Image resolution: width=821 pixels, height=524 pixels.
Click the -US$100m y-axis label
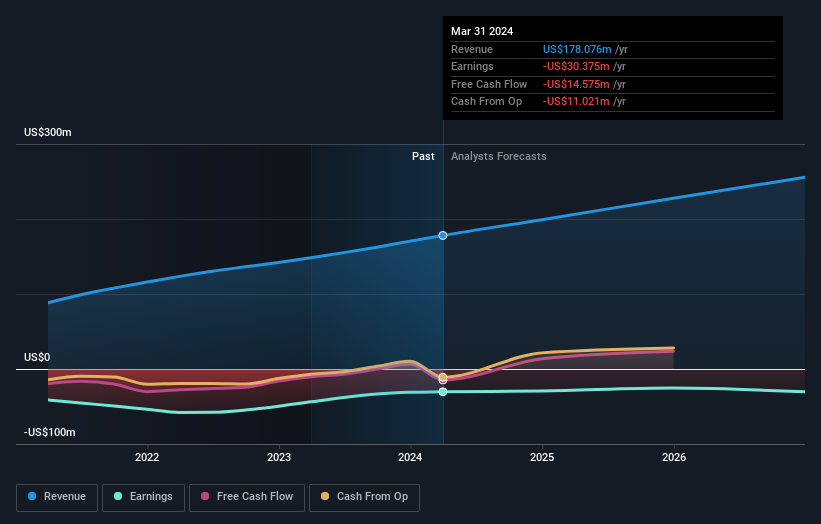point(50,432)
